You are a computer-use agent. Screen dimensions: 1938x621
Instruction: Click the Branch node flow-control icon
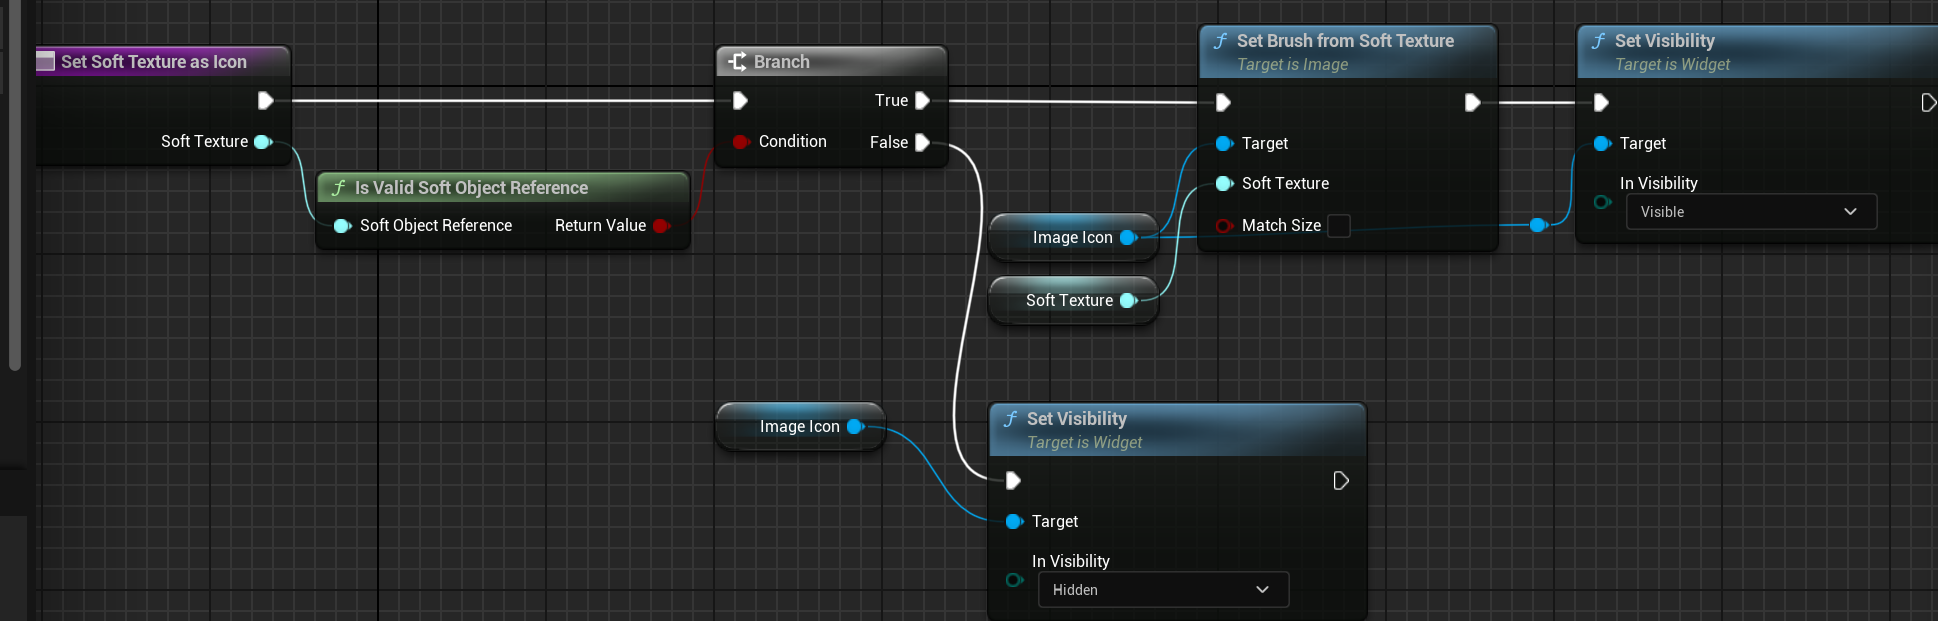tap(737, 62)
